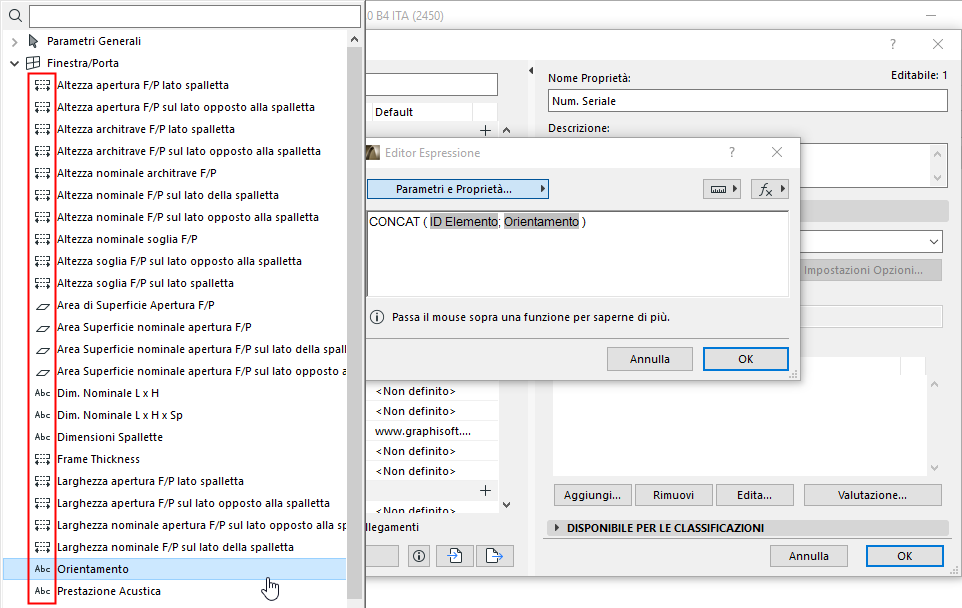Click the info icon button at bottom
Viewport: 962px width, 608px height.
pyautogui.click(x=419, y=556)
